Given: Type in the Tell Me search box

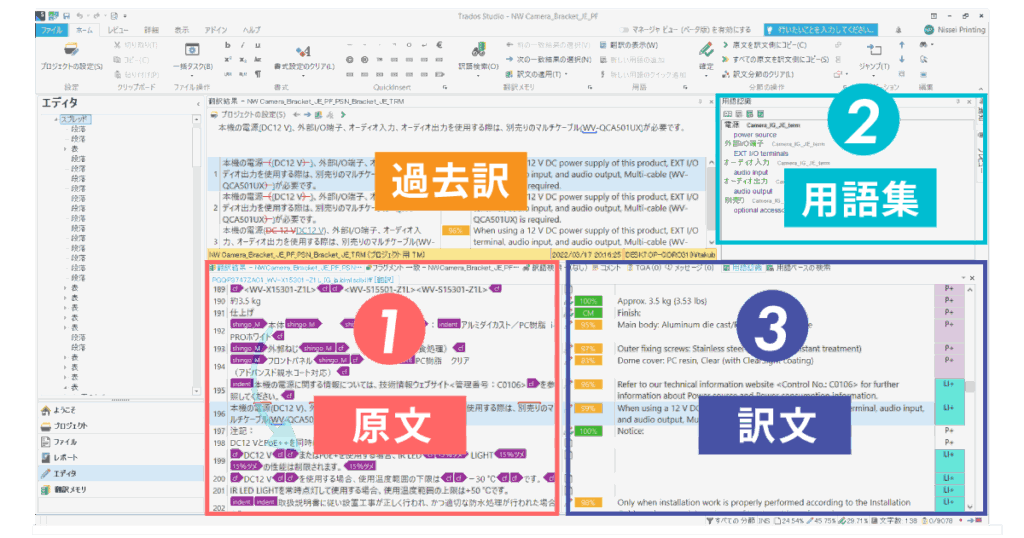Looking at the screenshot, I should tap(821, 30).
